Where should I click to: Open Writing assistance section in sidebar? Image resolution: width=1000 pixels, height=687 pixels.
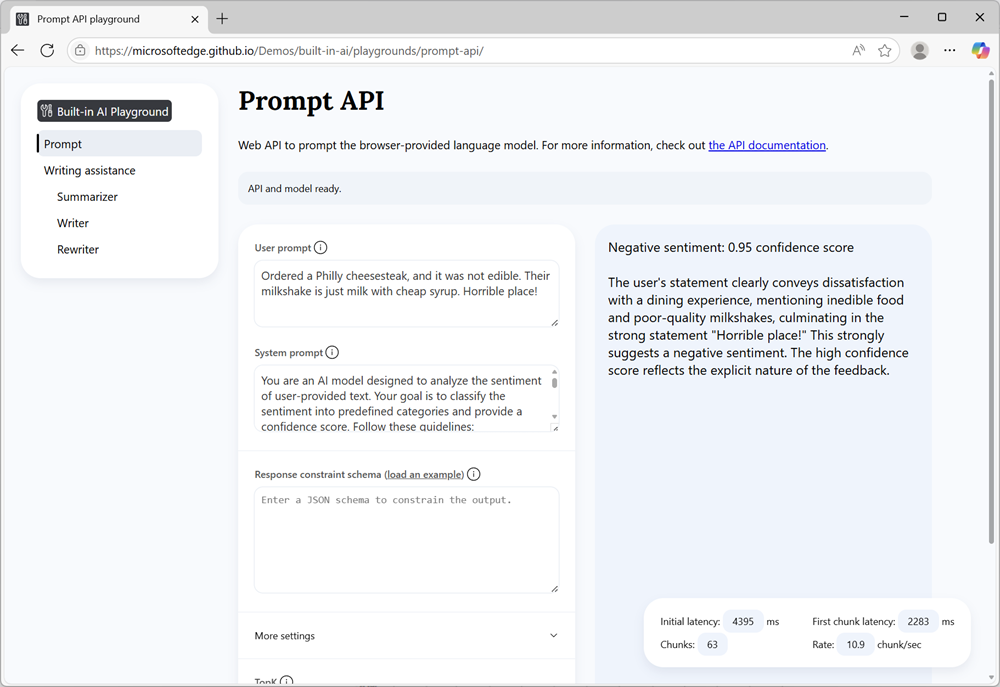click(x=89, y=170)
